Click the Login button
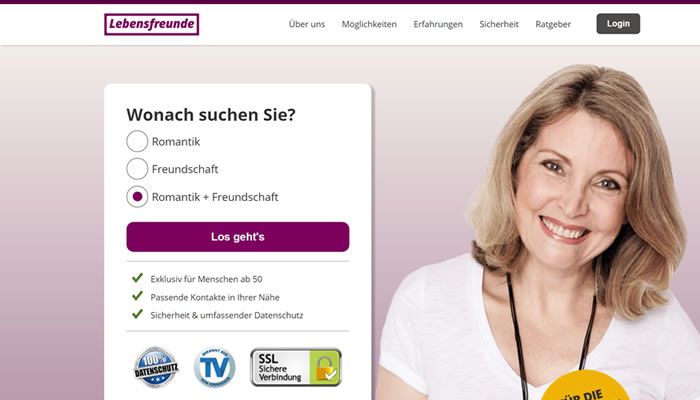This screenshot has width=700, height=400. coord(618,24)
